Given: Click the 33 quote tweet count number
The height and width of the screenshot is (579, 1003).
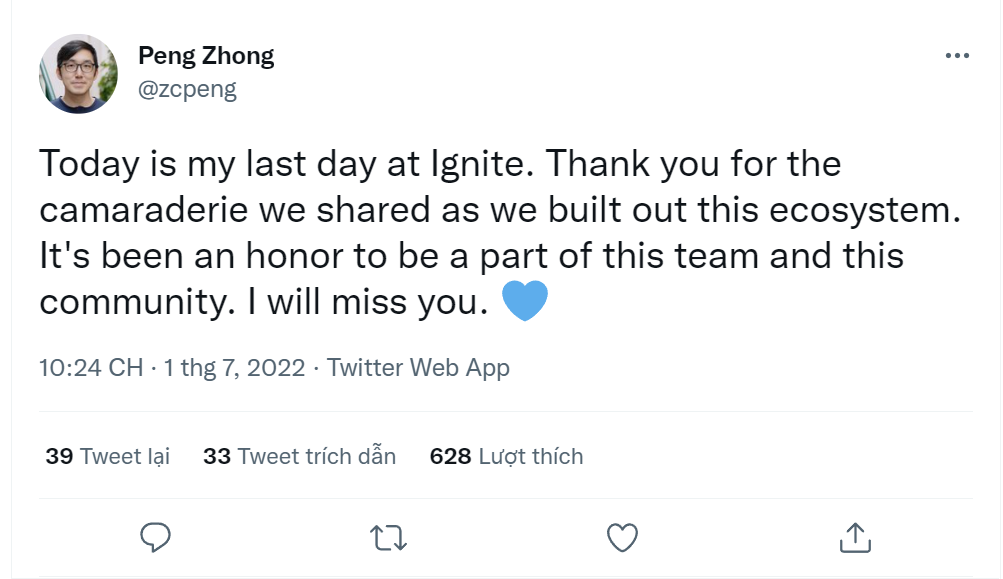Looking at the screenshot, I should point(217,457).
